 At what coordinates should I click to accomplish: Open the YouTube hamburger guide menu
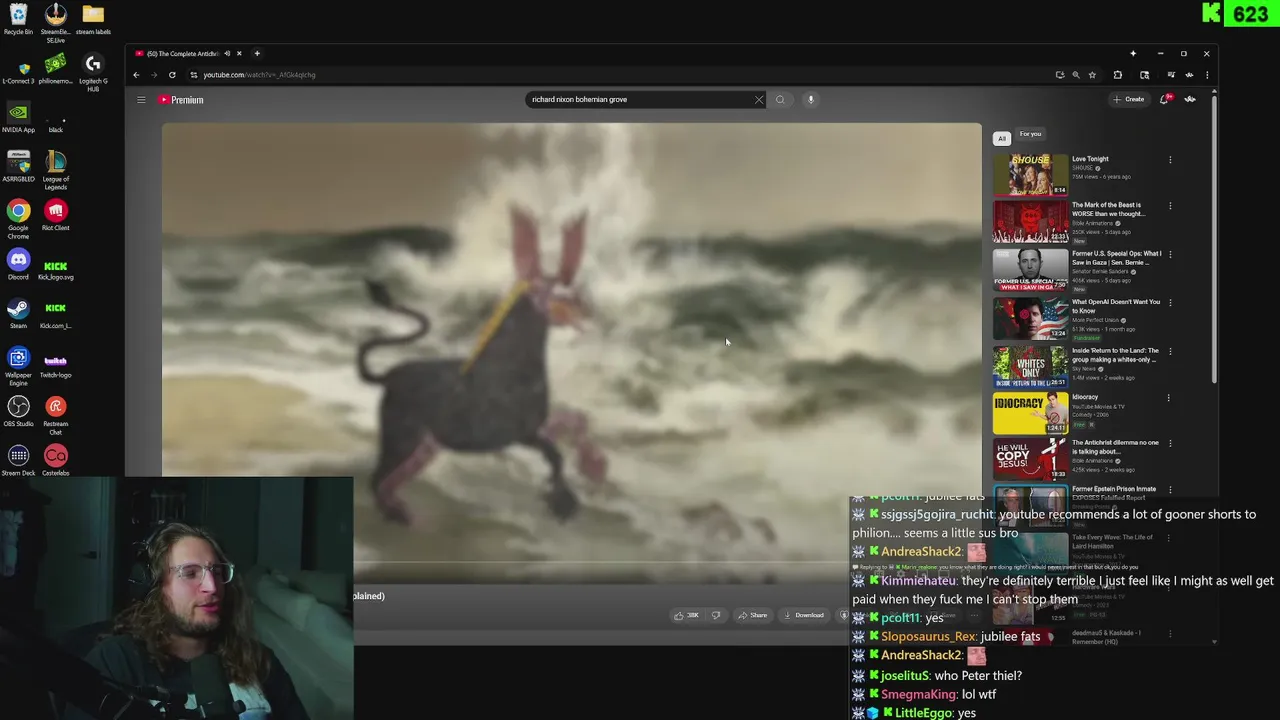(141, 100)
